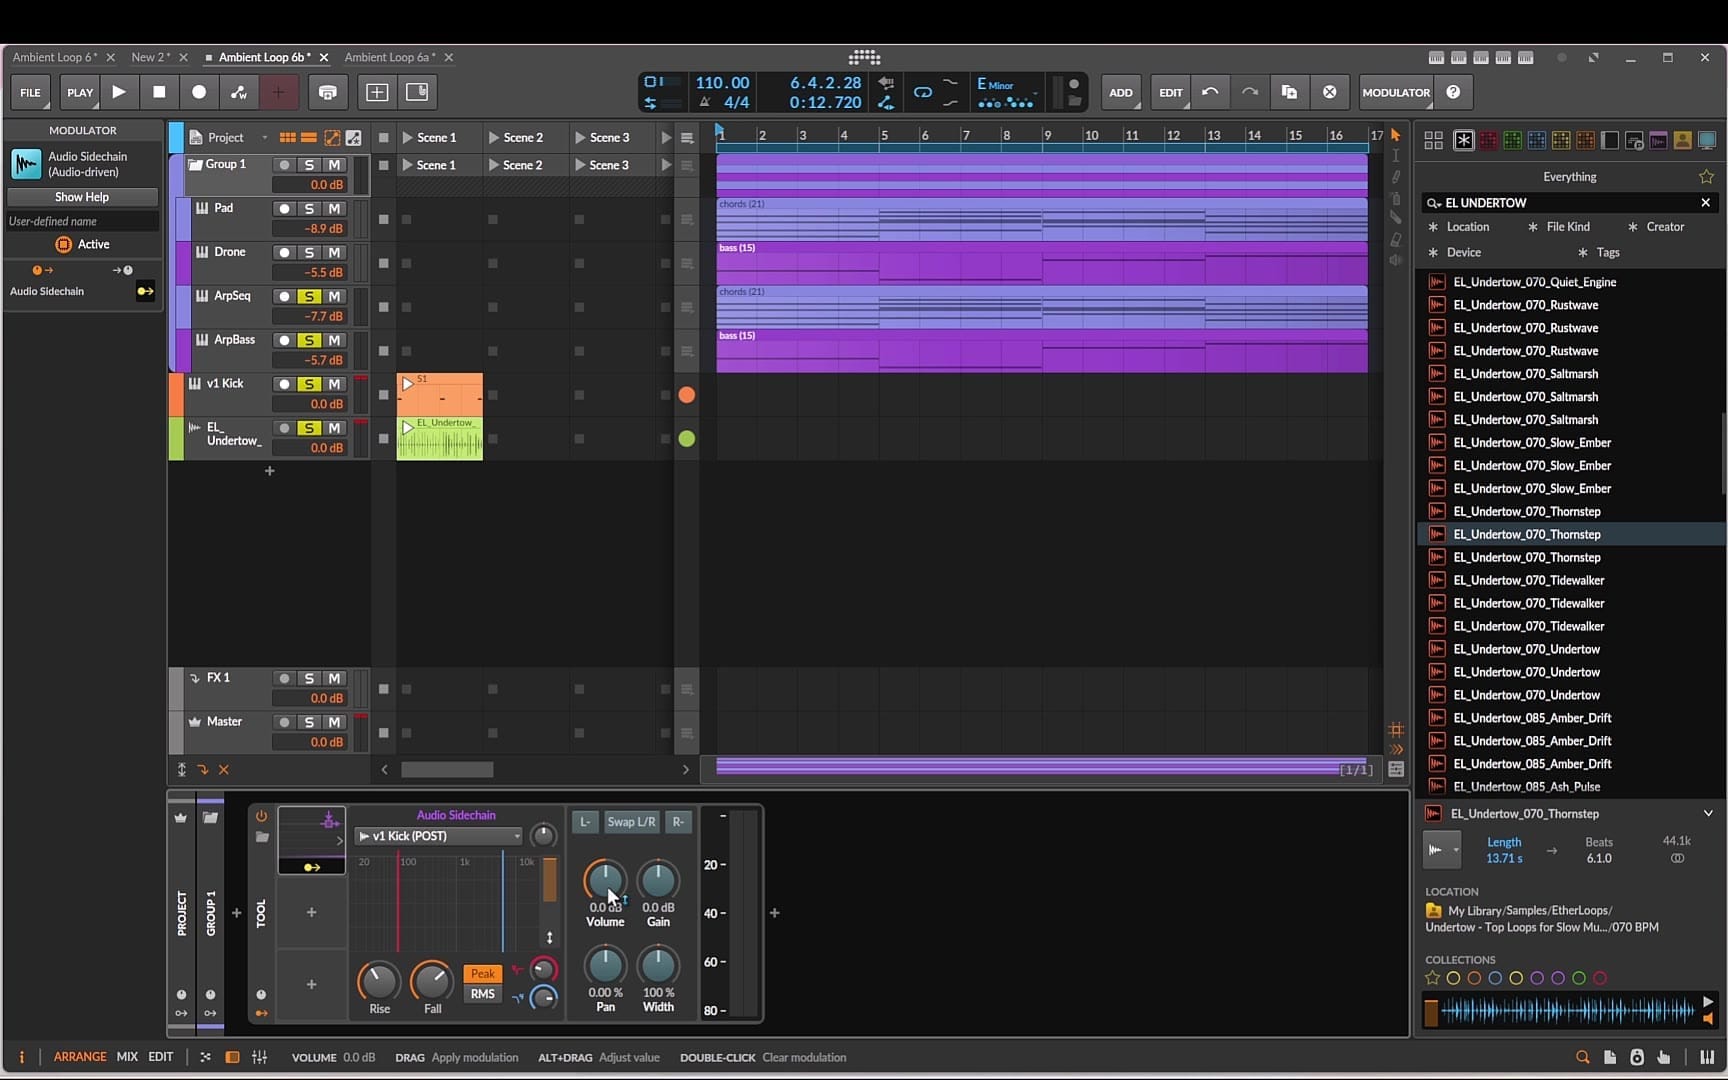
Task: Redo the last undone action
Action: click(x=1250, y=92)
